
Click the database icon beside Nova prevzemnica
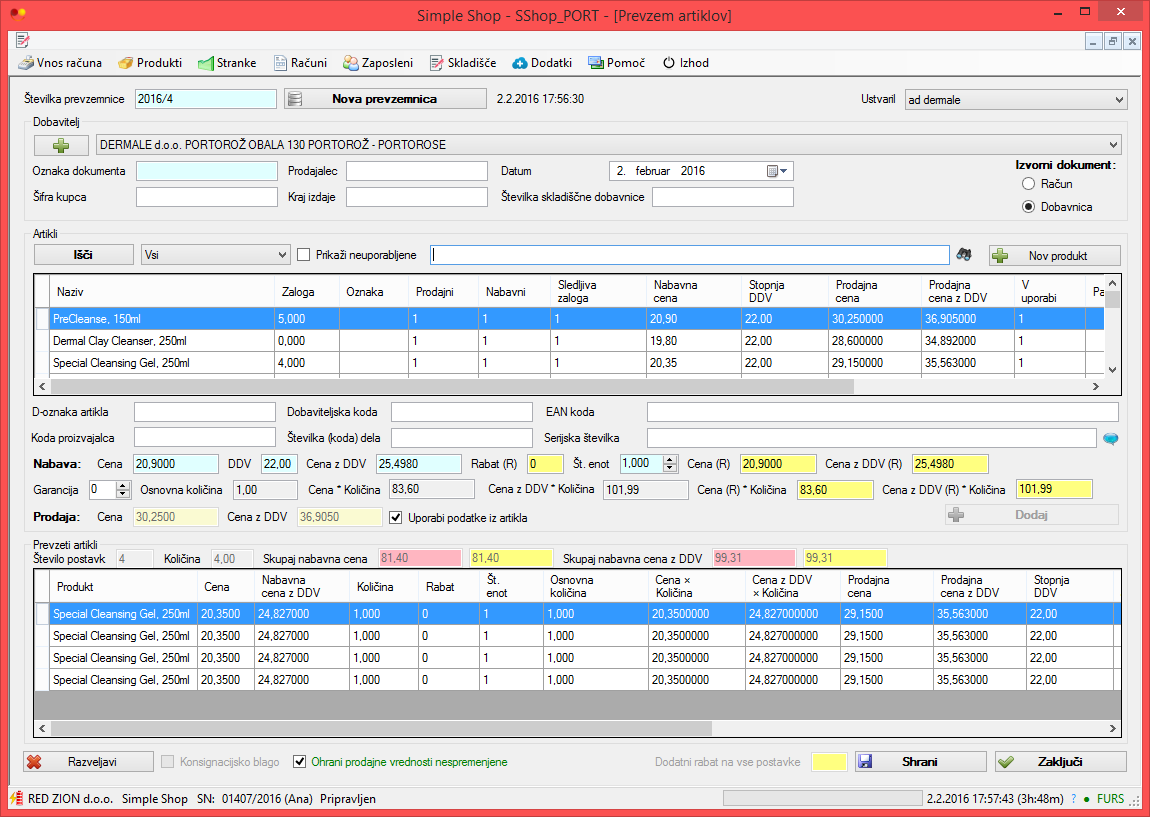point(295,99)
